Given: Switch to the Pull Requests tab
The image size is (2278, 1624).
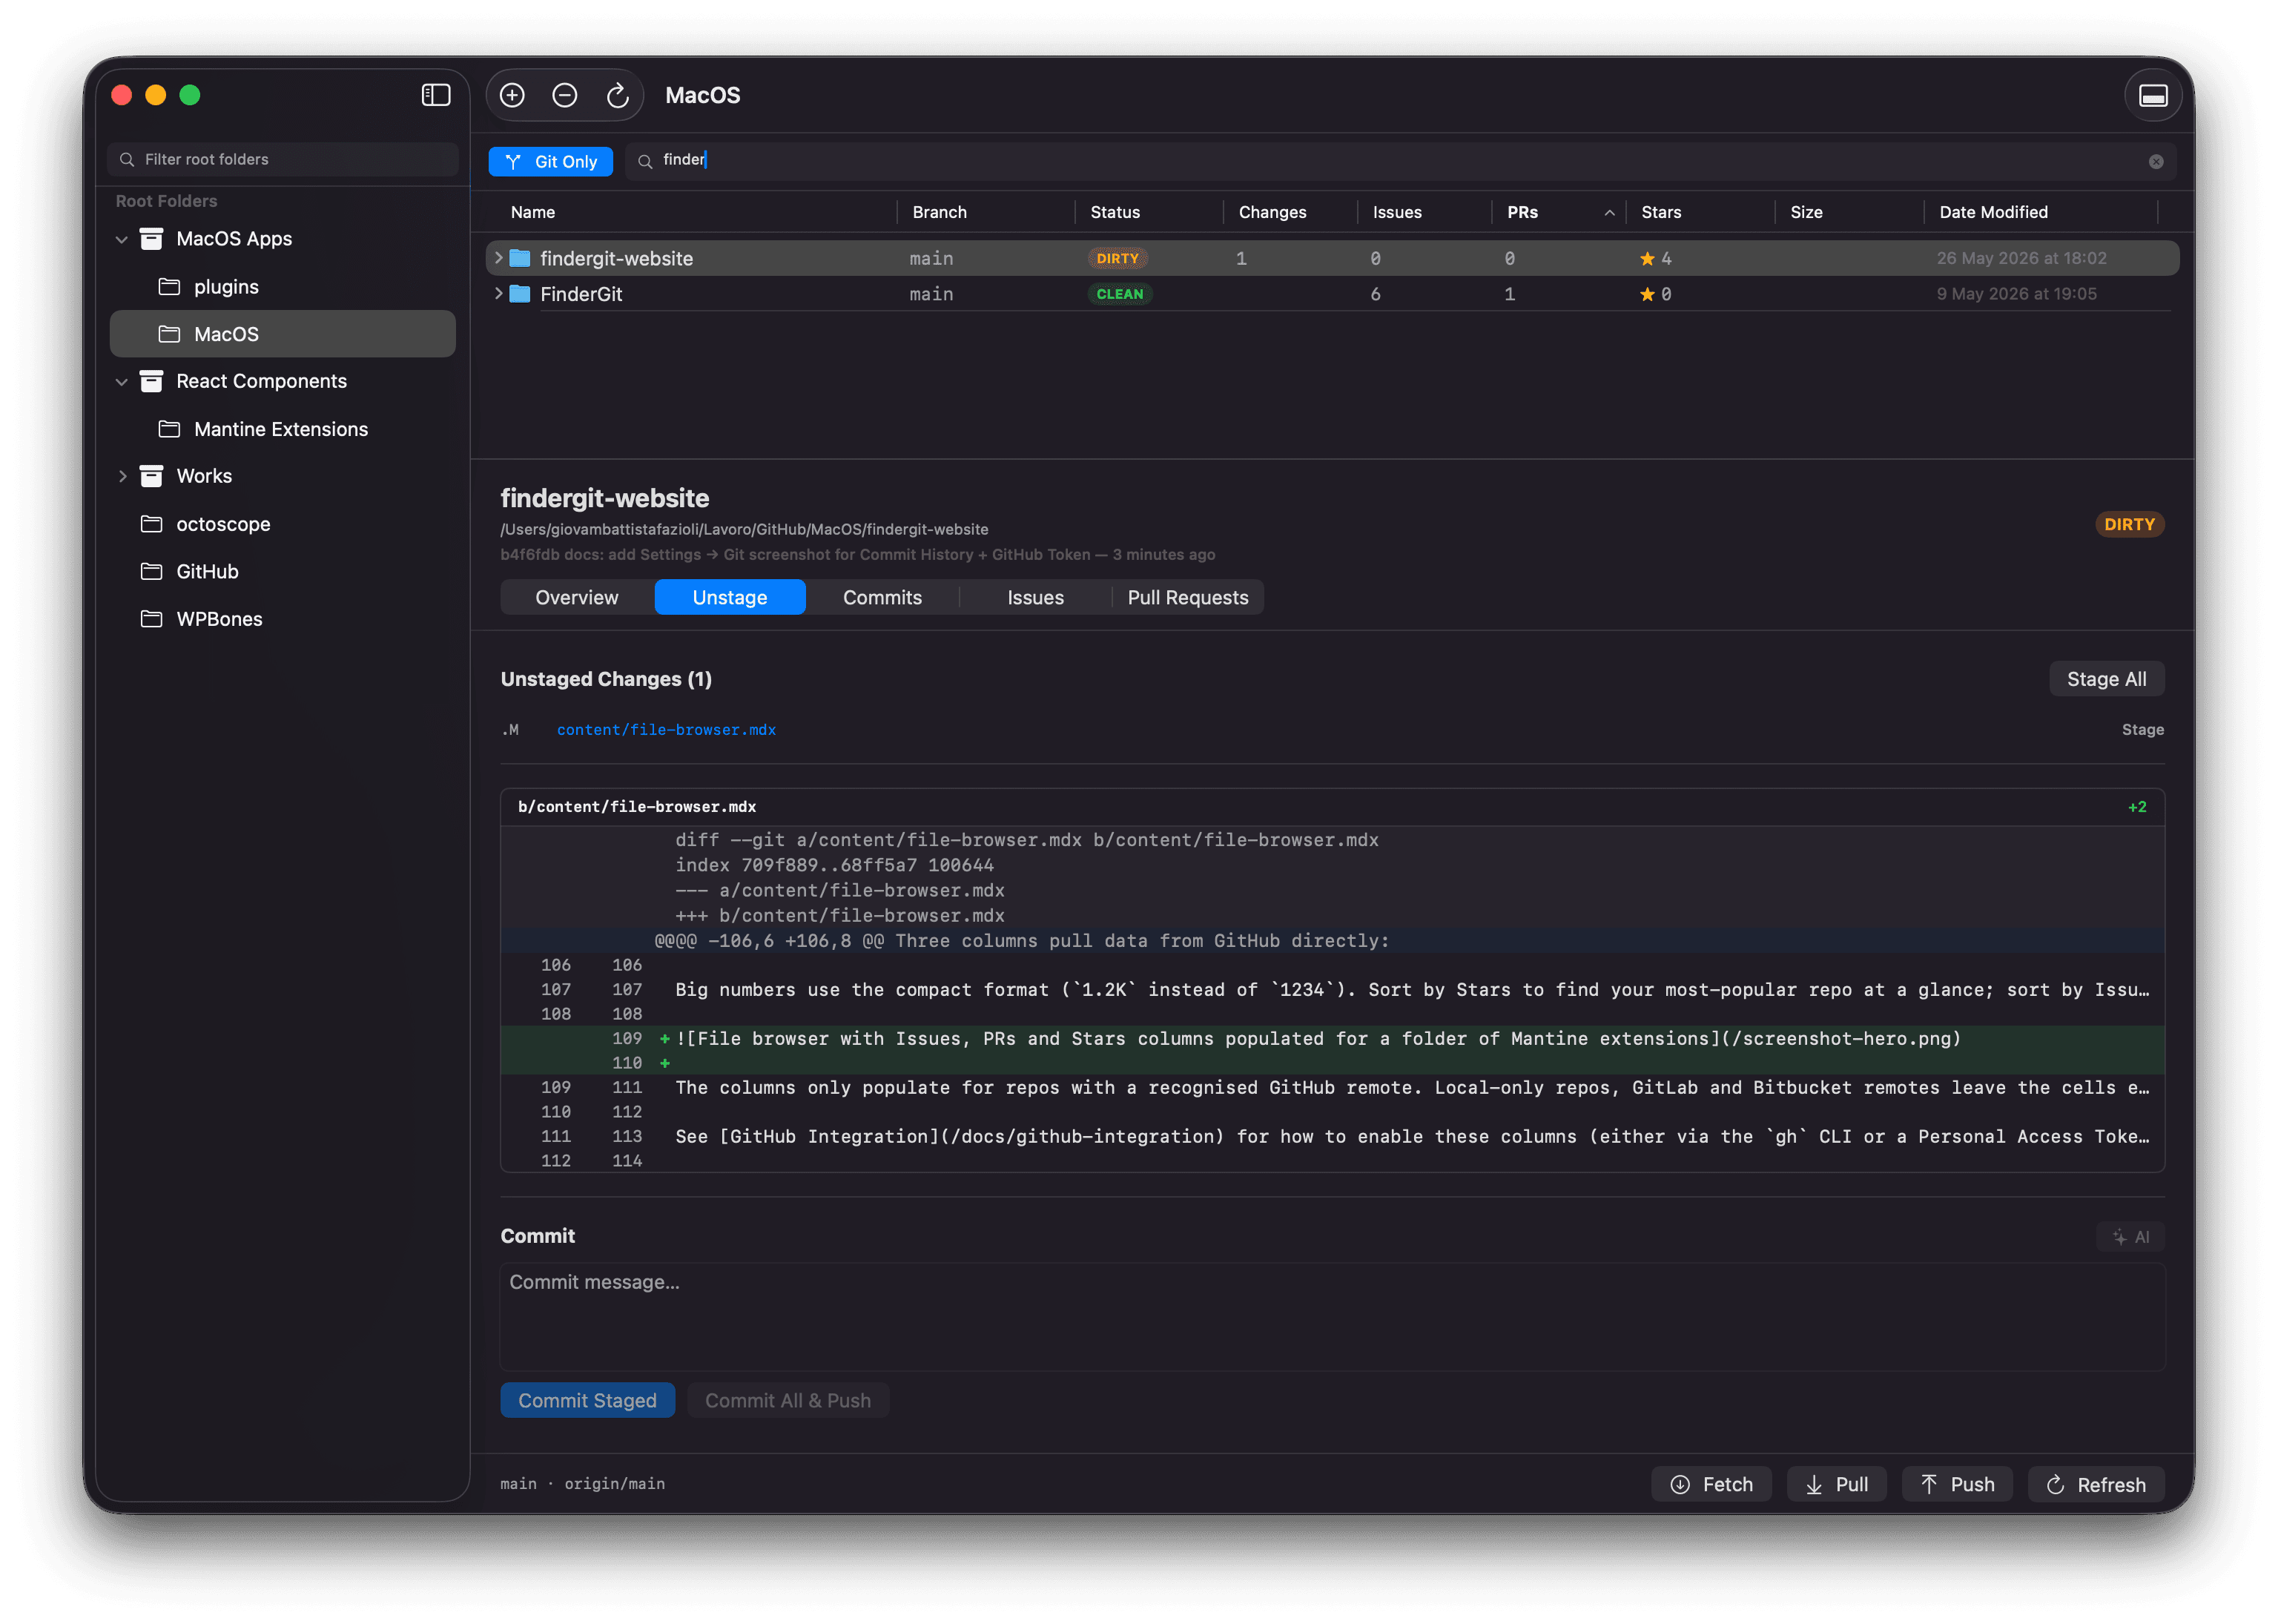Looking at the screenshot, I should pos(1188,598).
